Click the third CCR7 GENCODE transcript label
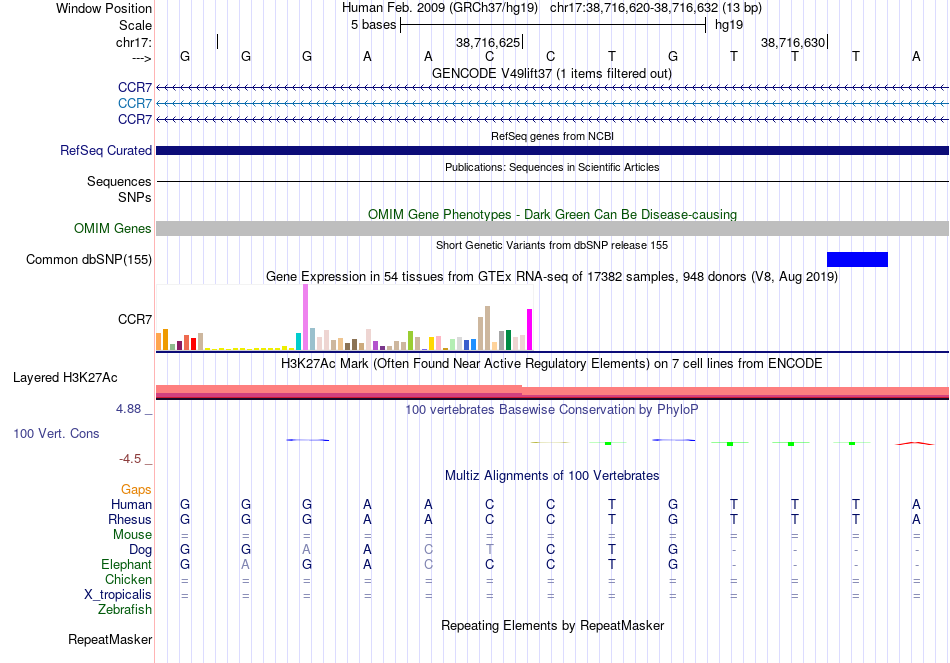 pos(135,119)
